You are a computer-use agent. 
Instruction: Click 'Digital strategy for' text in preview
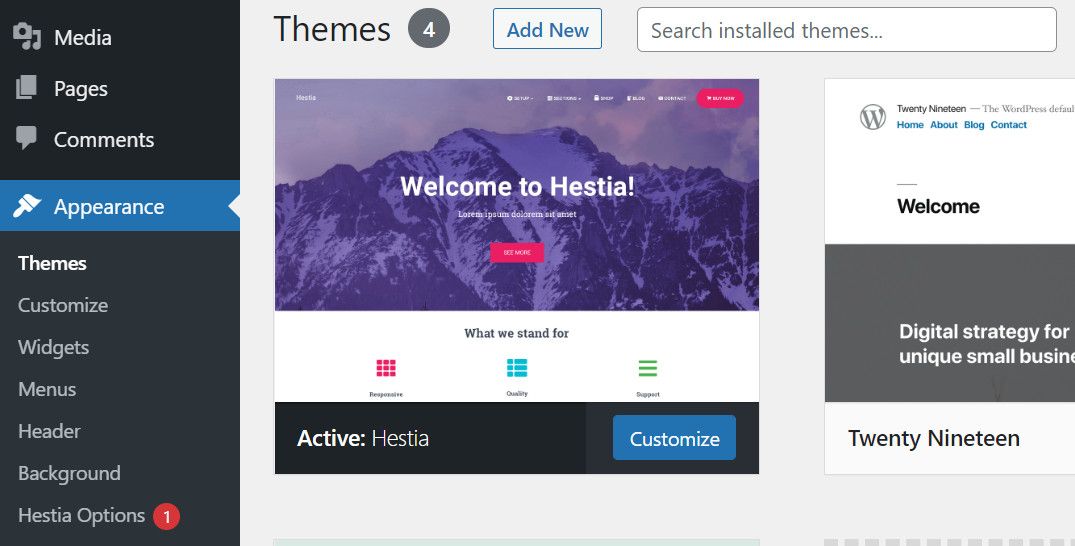point(984,332)
